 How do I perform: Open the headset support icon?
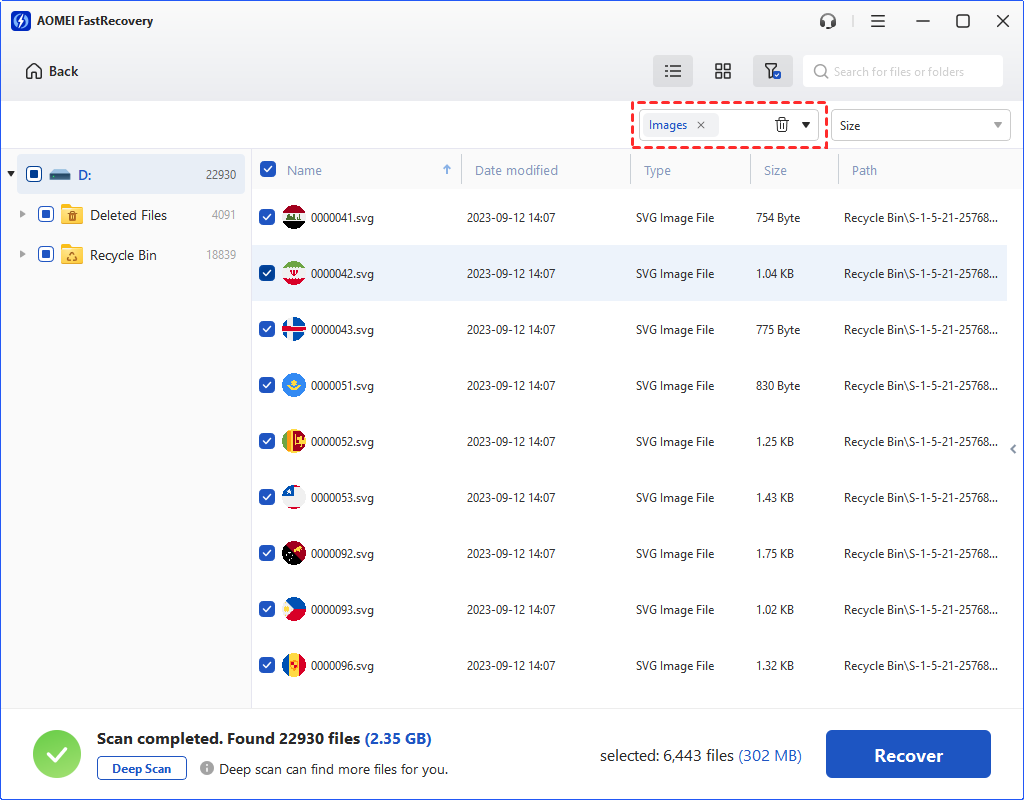[x=828, y=21]
